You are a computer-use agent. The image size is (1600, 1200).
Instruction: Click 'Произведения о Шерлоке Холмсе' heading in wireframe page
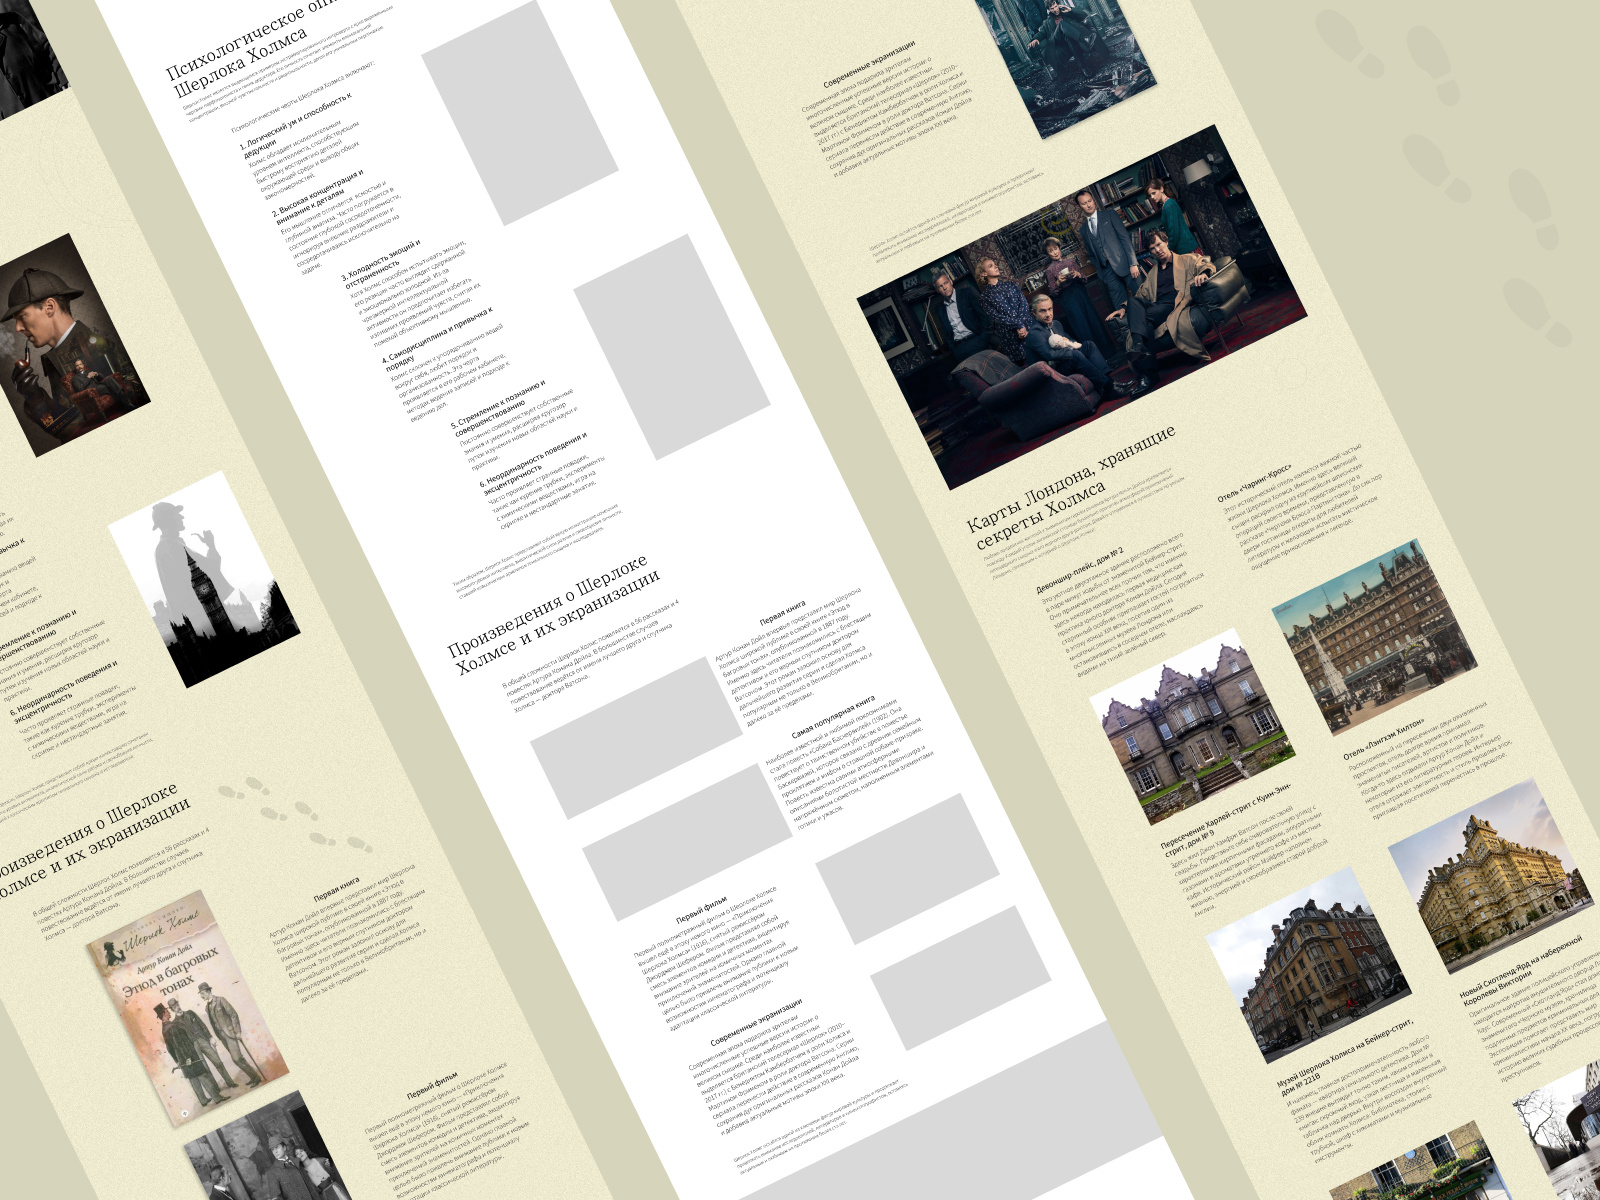pyautogui.click(x=553, y=615)
